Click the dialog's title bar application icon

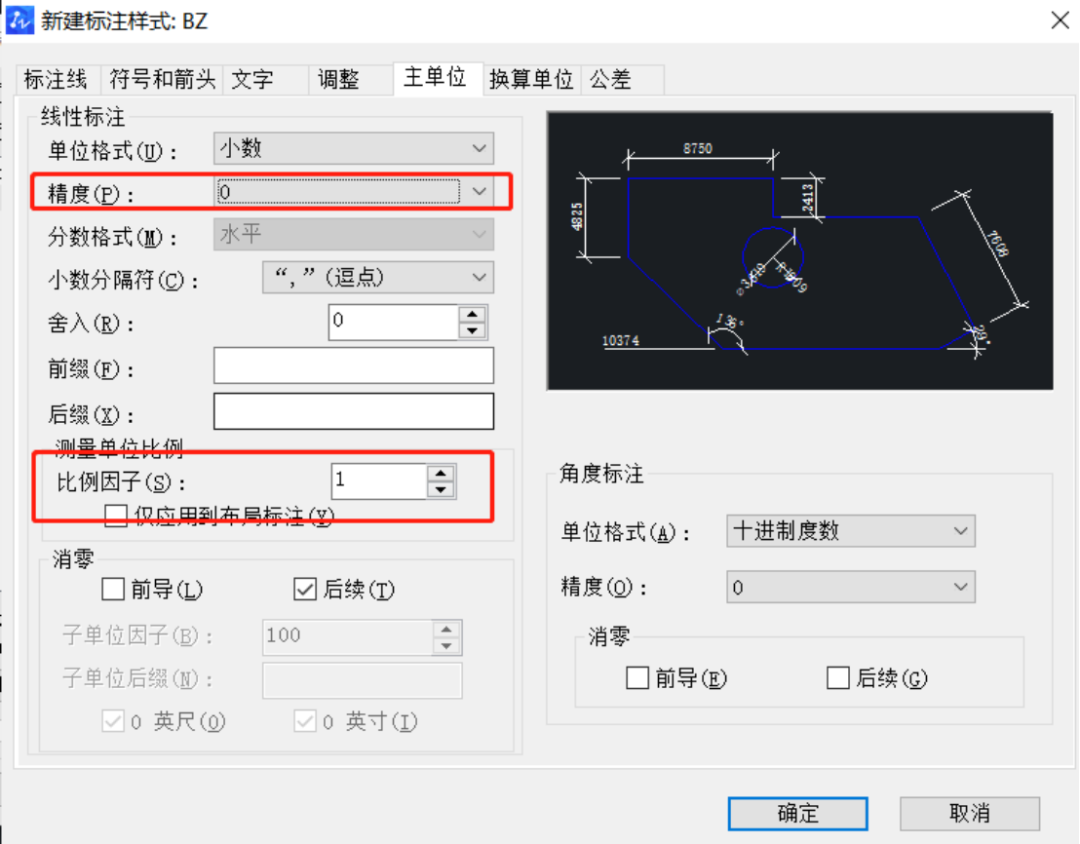pos(20,20)
